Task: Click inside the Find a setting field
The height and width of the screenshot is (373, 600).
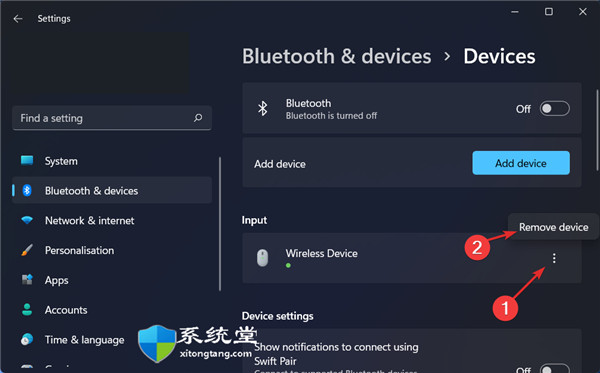Action: point(112,118)
